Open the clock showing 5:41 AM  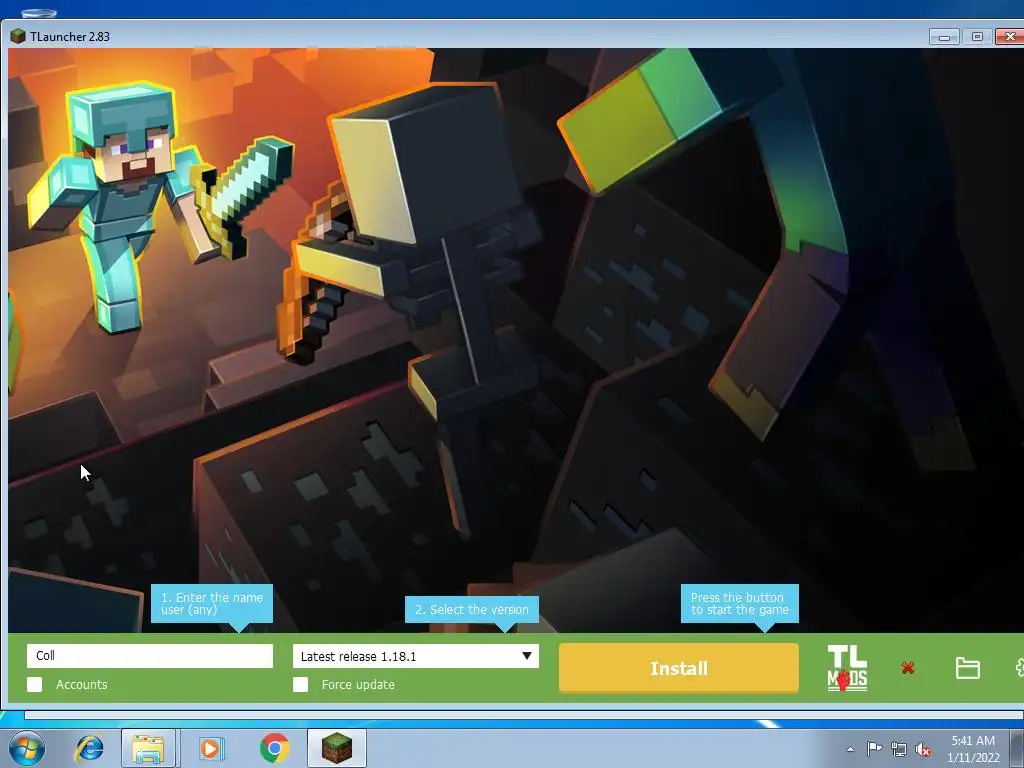[973, 748]
